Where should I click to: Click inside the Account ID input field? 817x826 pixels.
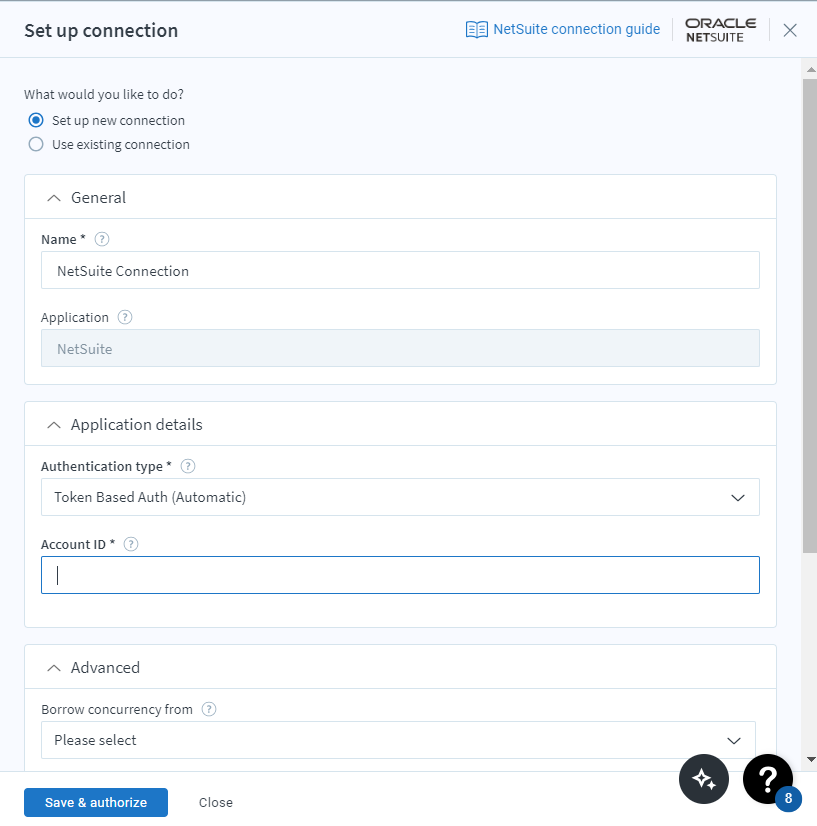(x=400, y=575)
